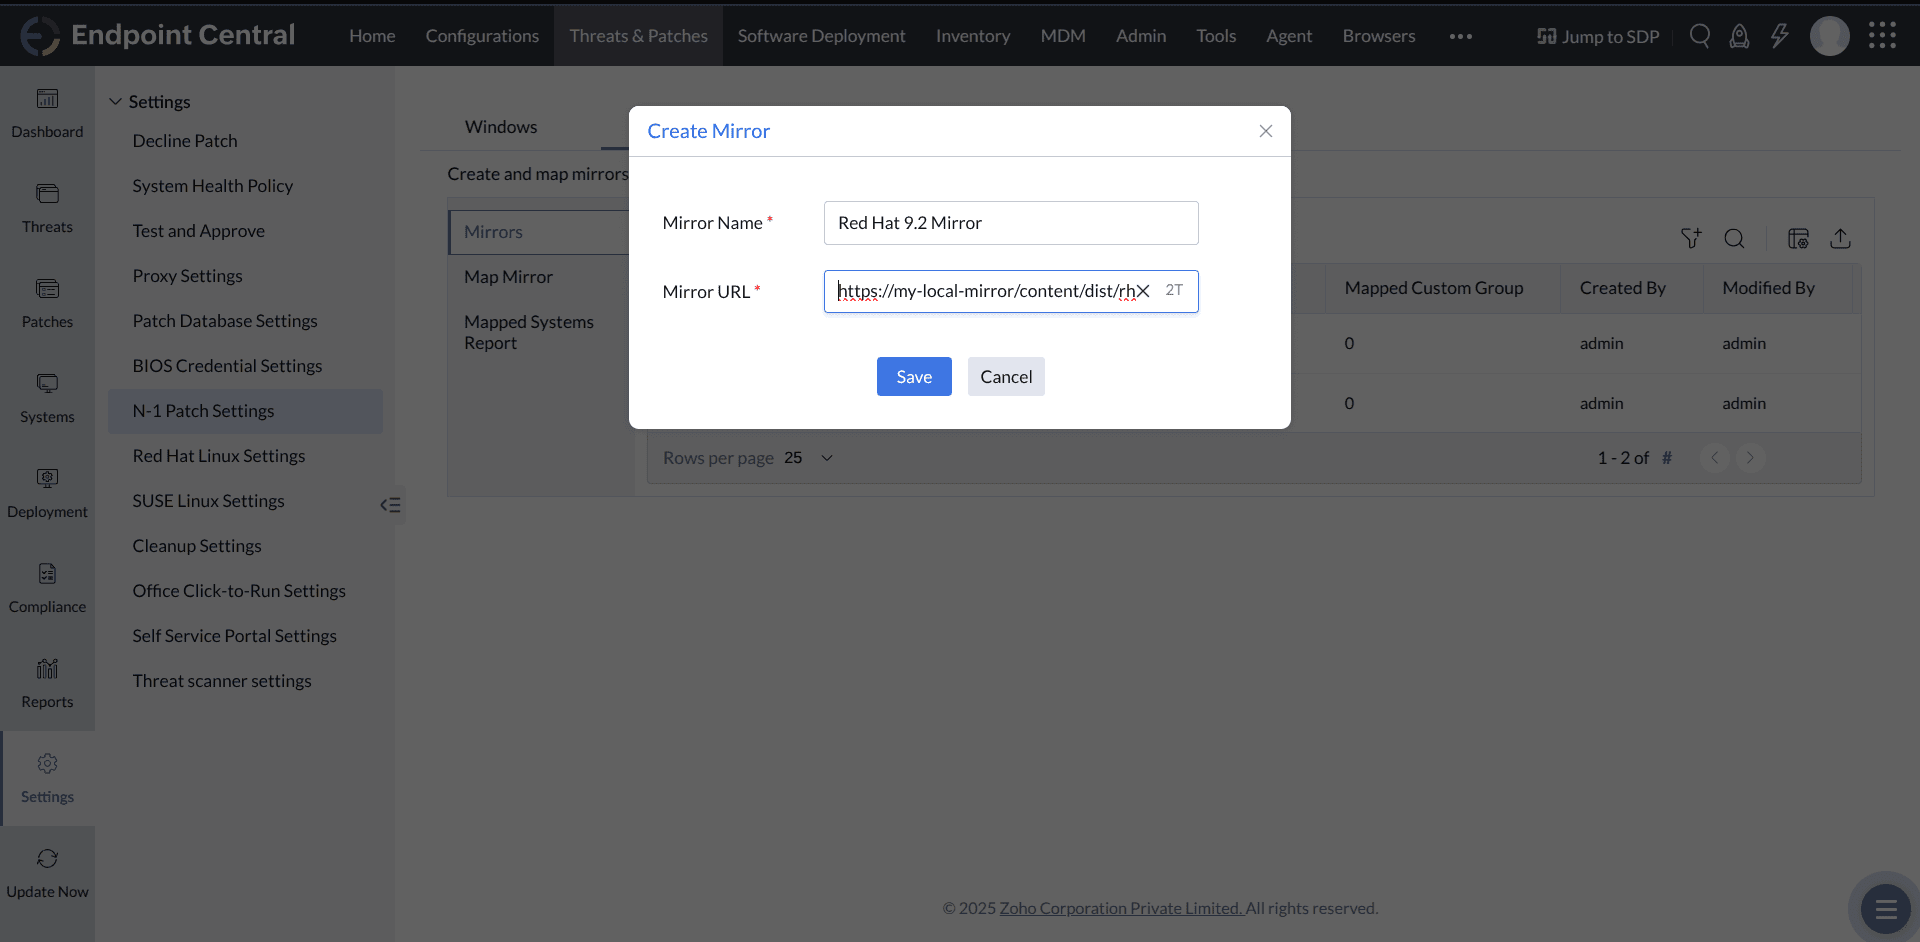This screenshot has height=942, width=1920.
Task: Cancel the Create Mirror dialog
Action: click(x=1006, y=376)
